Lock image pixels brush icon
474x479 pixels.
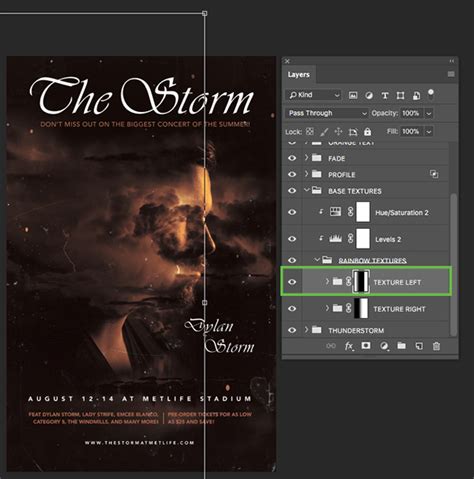pyautogui.click(x=324, y=132)
